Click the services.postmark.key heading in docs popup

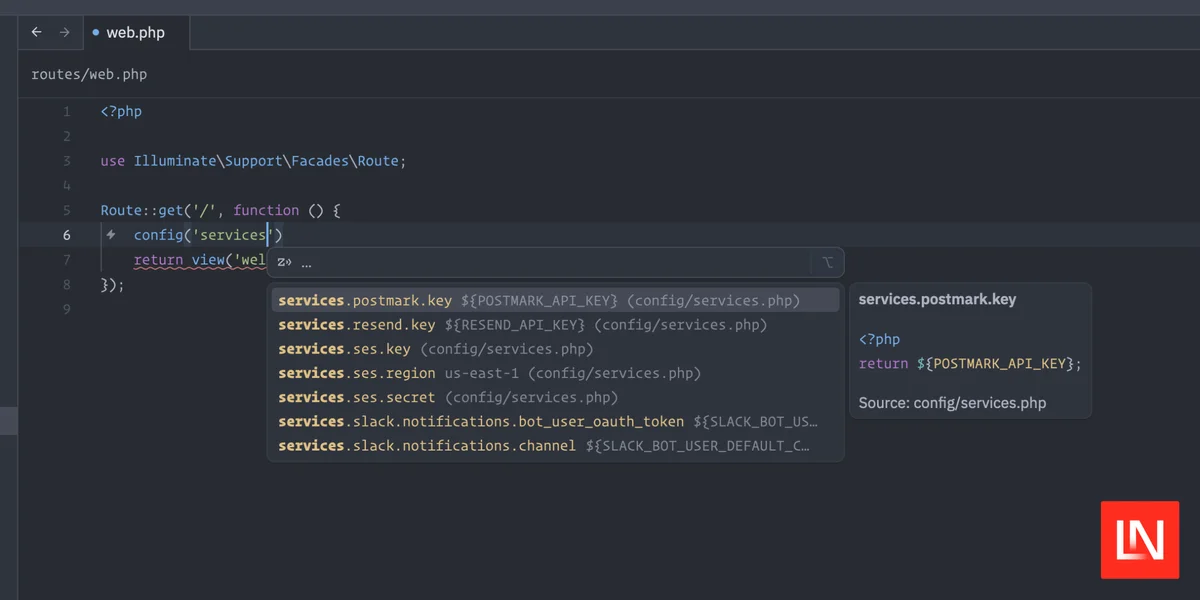937,300
